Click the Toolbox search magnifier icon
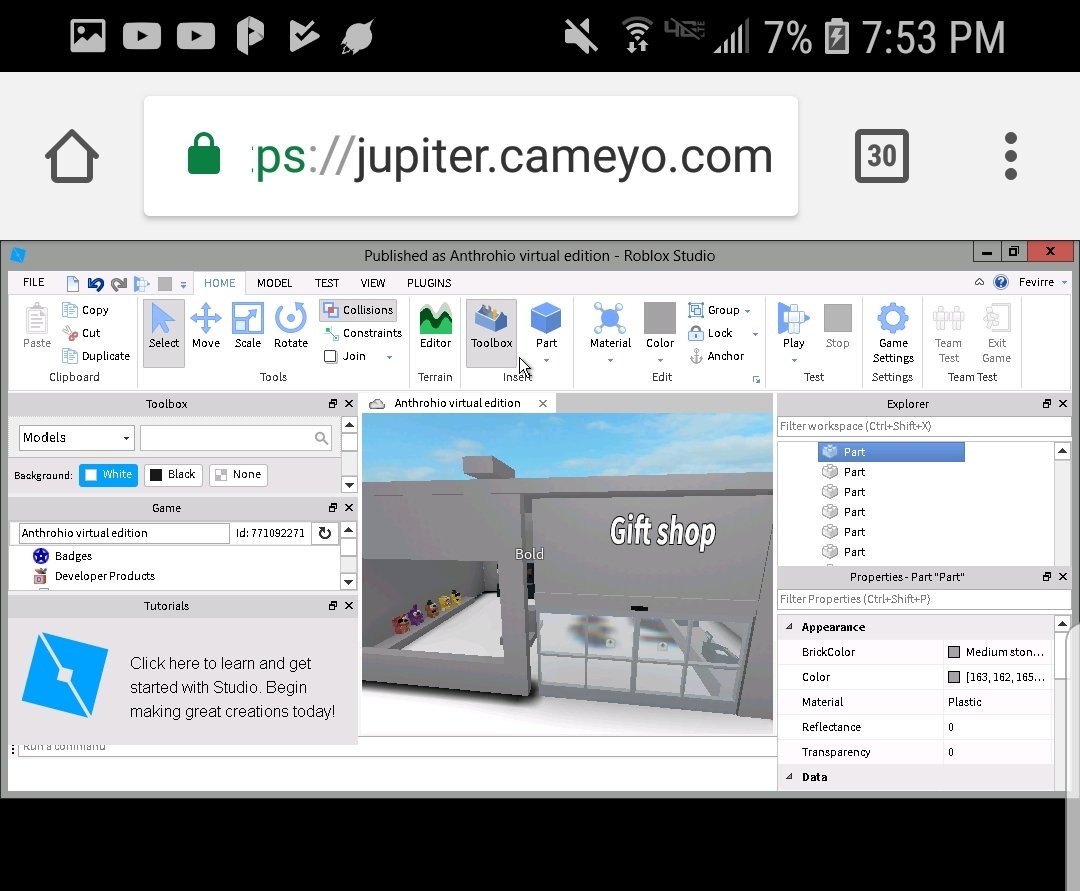The height and width of the screenshot is (891, 1080). click(321, 438)
